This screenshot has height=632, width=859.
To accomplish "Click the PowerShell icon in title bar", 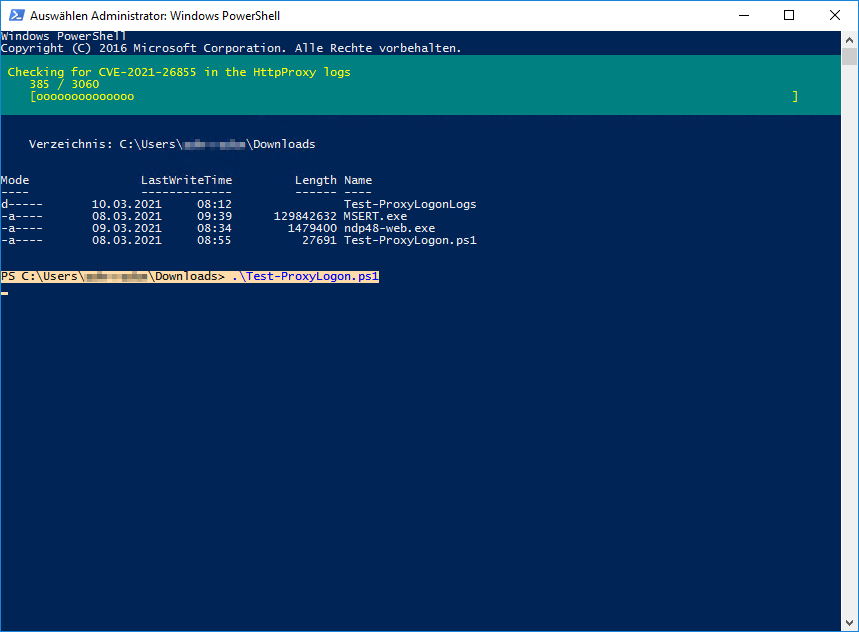I will [16, 15].
